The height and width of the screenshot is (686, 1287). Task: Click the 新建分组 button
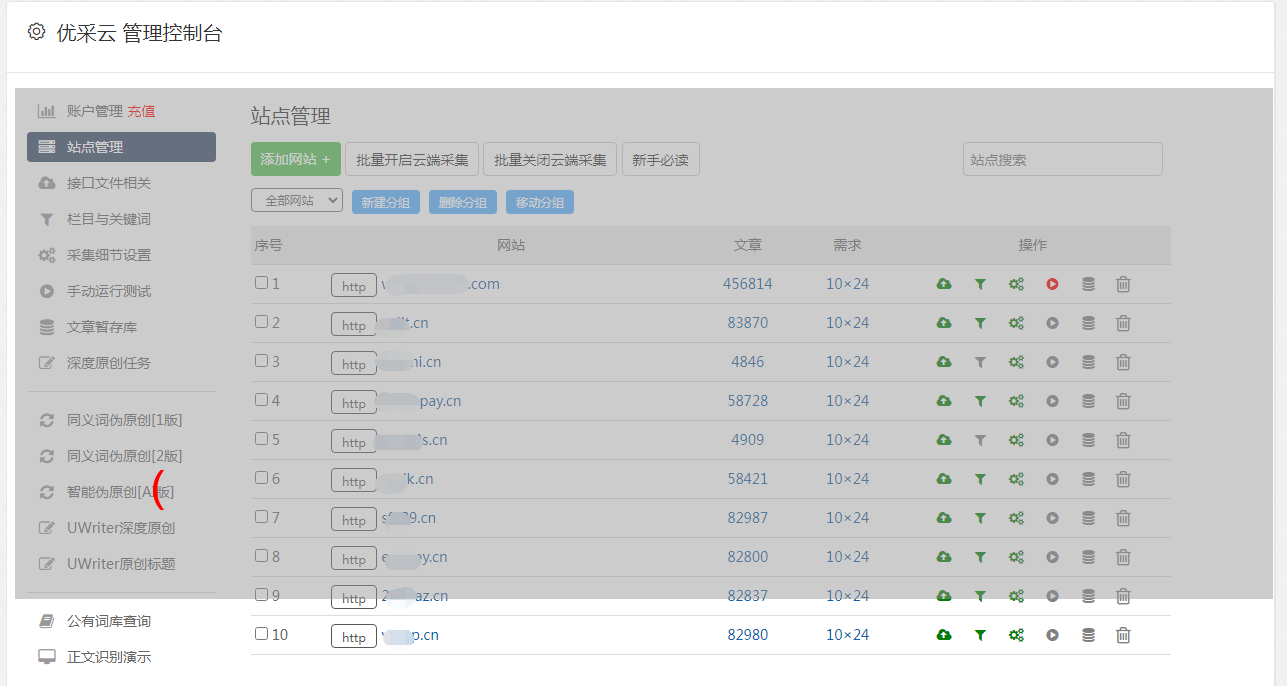point(386,202)
